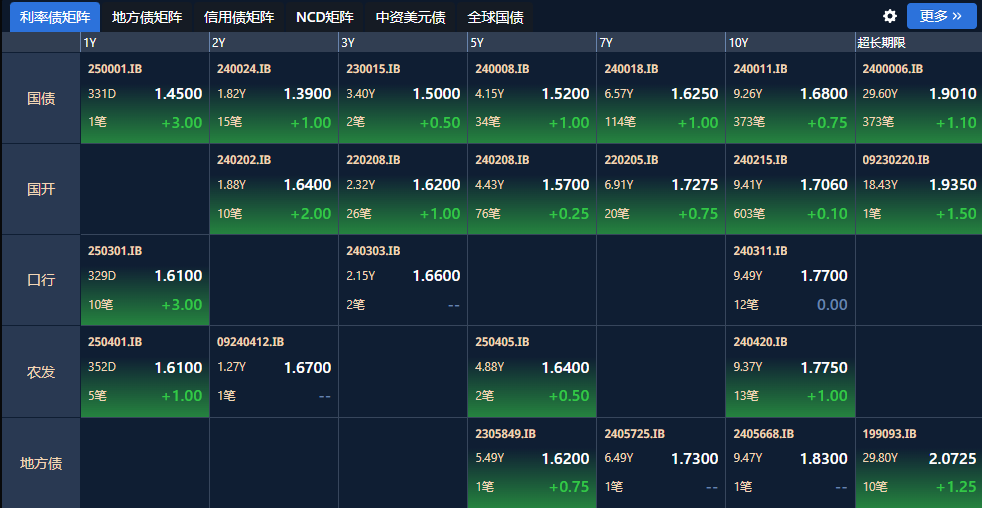Open bond code 240420.IB

click(x=760, y=343)
